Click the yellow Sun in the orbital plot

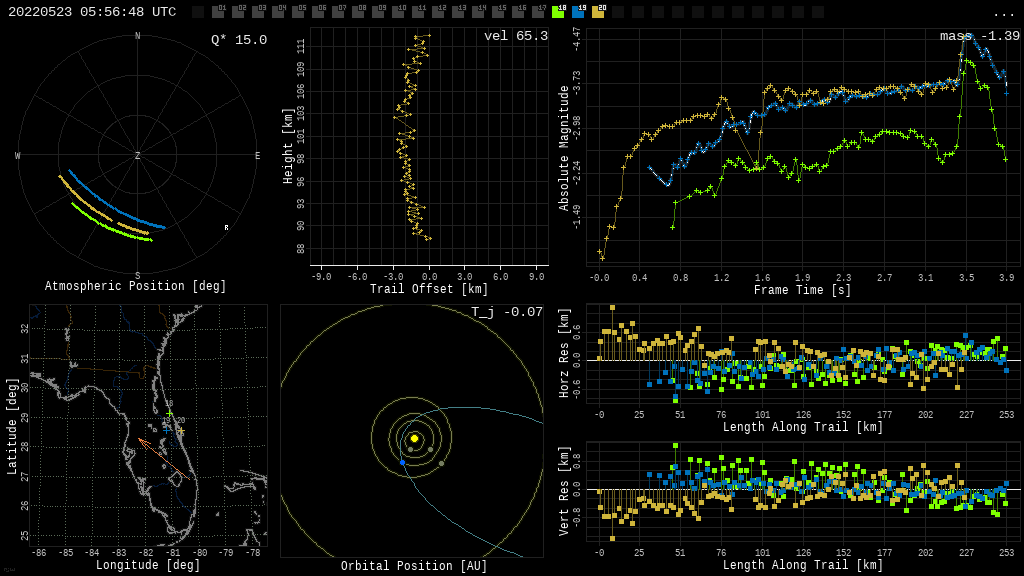coord(414,438)
